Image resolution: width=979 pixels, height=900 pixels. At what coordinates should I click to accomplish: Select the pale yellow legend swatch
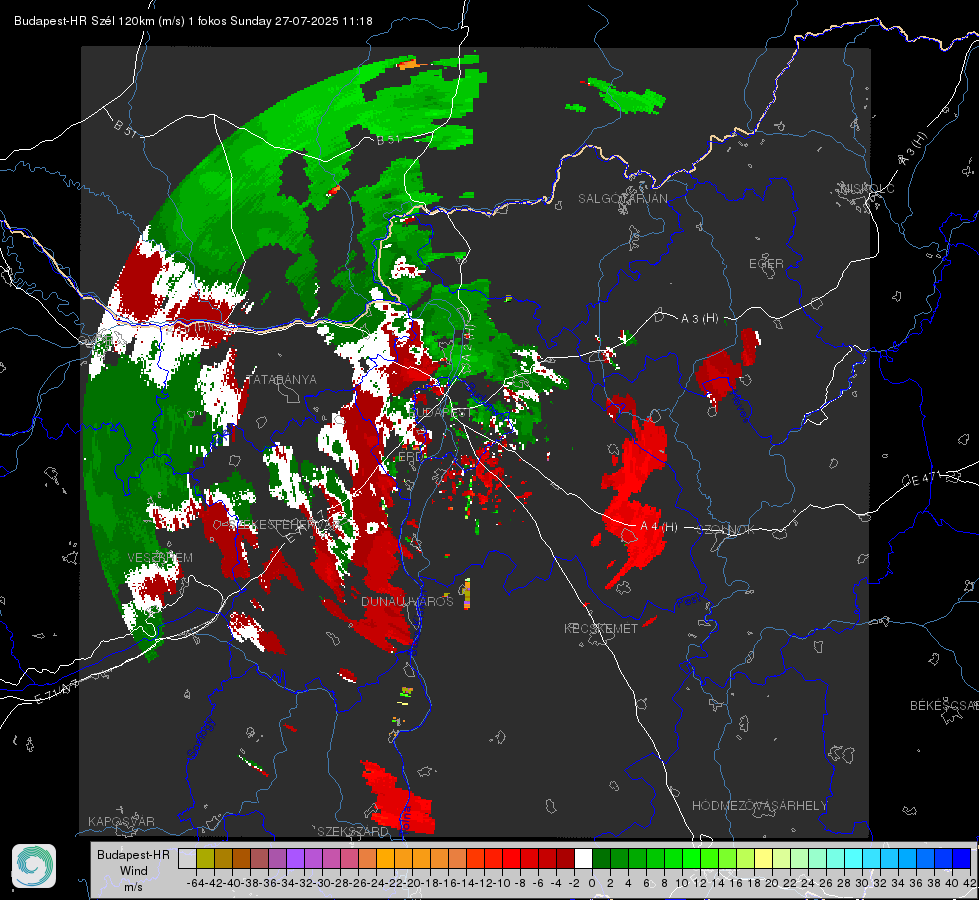[x=763, y=859]
